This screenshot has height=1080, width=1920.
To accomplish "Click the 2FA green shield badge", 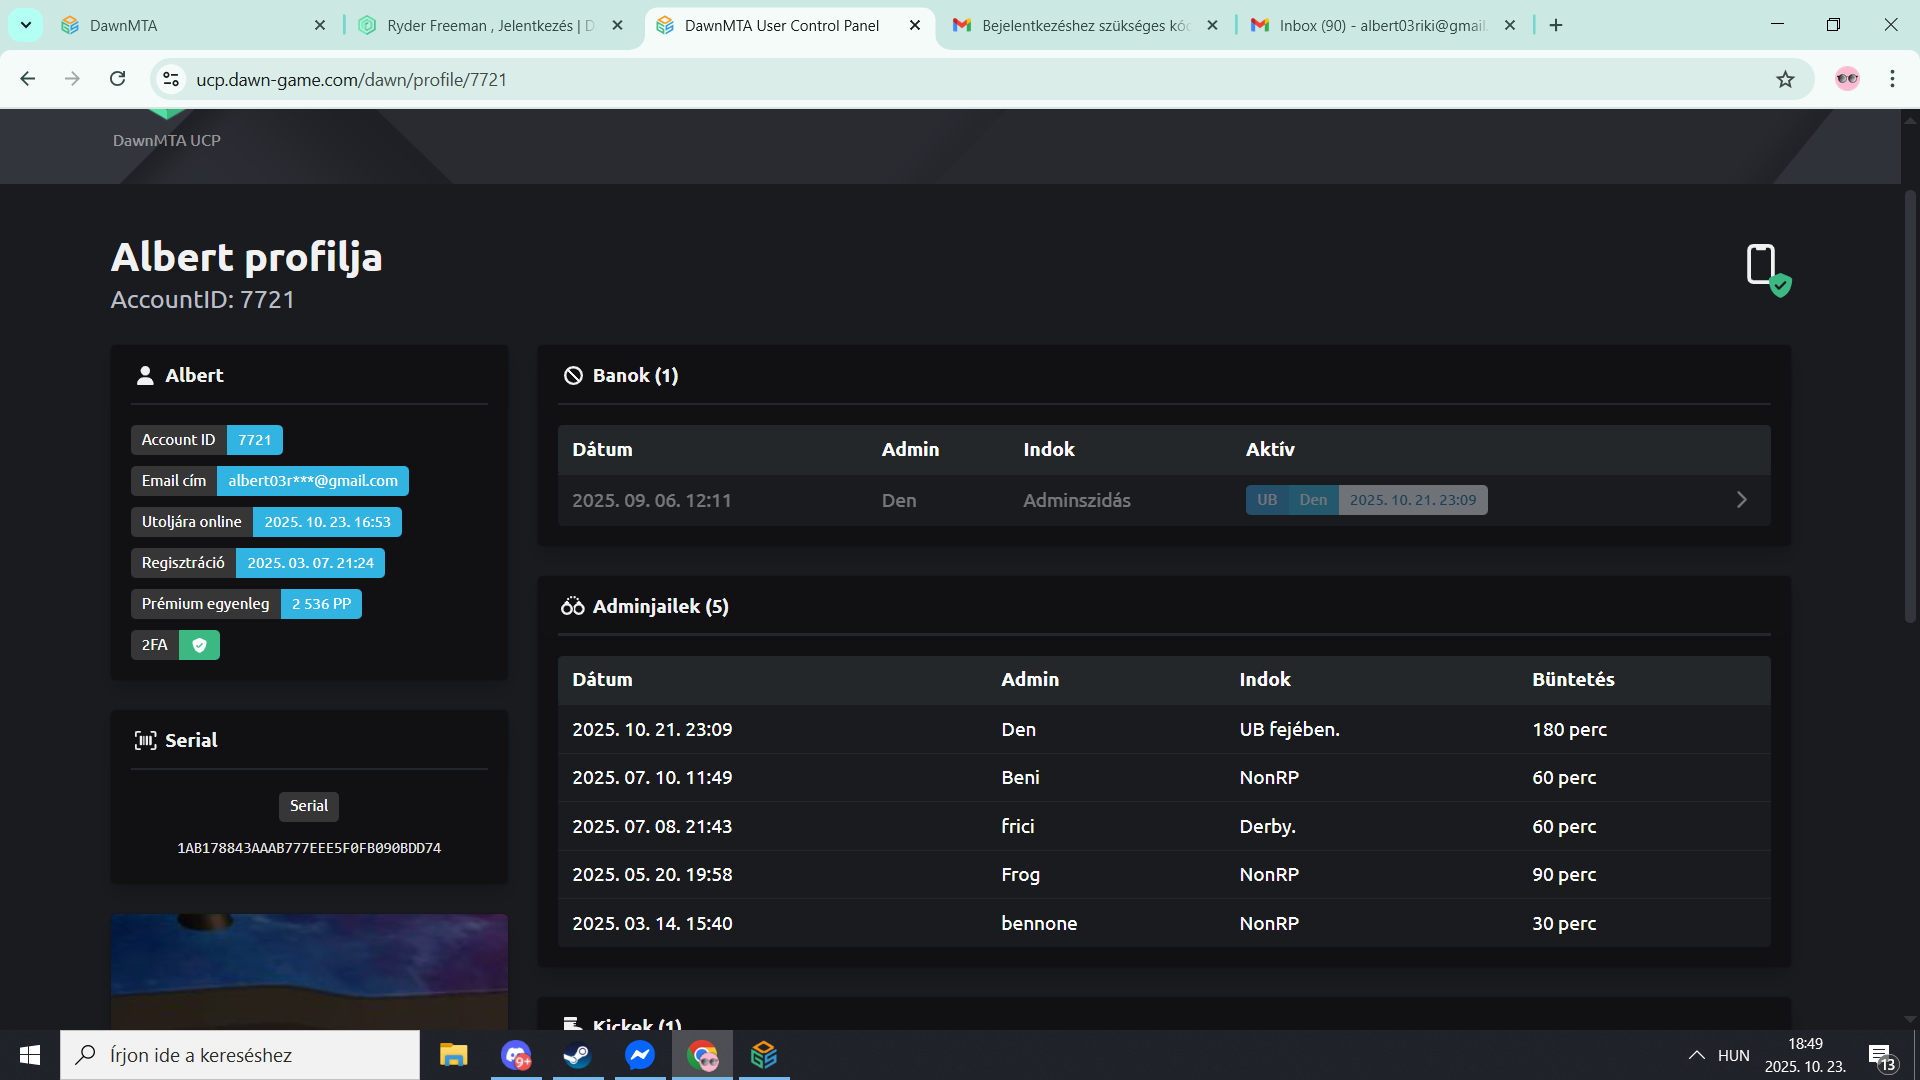I will click(199, 645).
